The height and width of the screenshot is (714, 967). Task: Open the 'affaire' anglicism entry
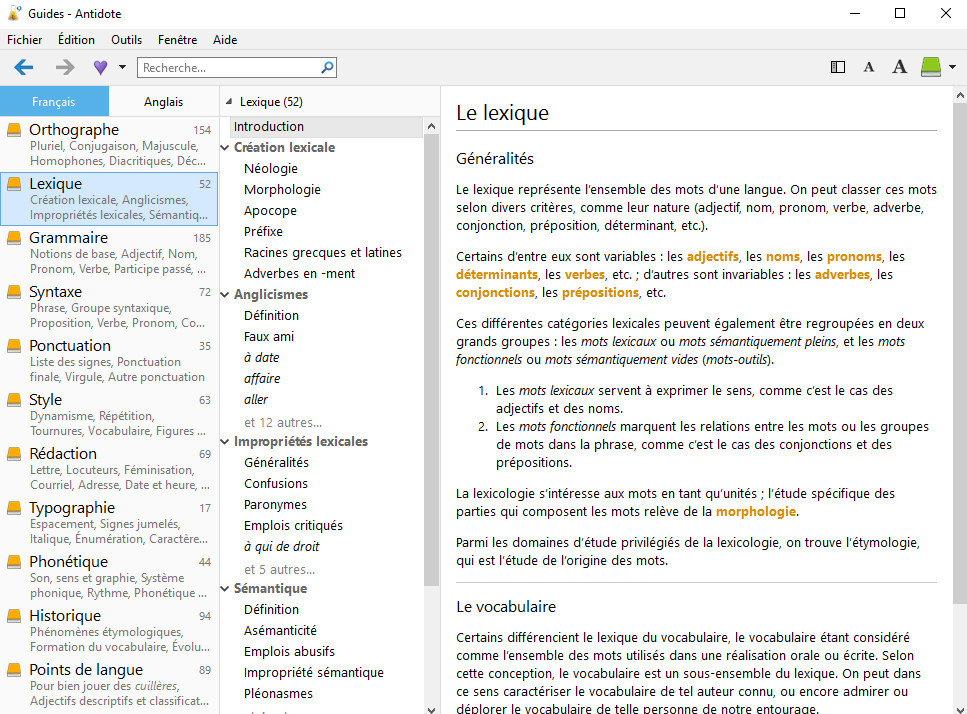click(262, 378)
